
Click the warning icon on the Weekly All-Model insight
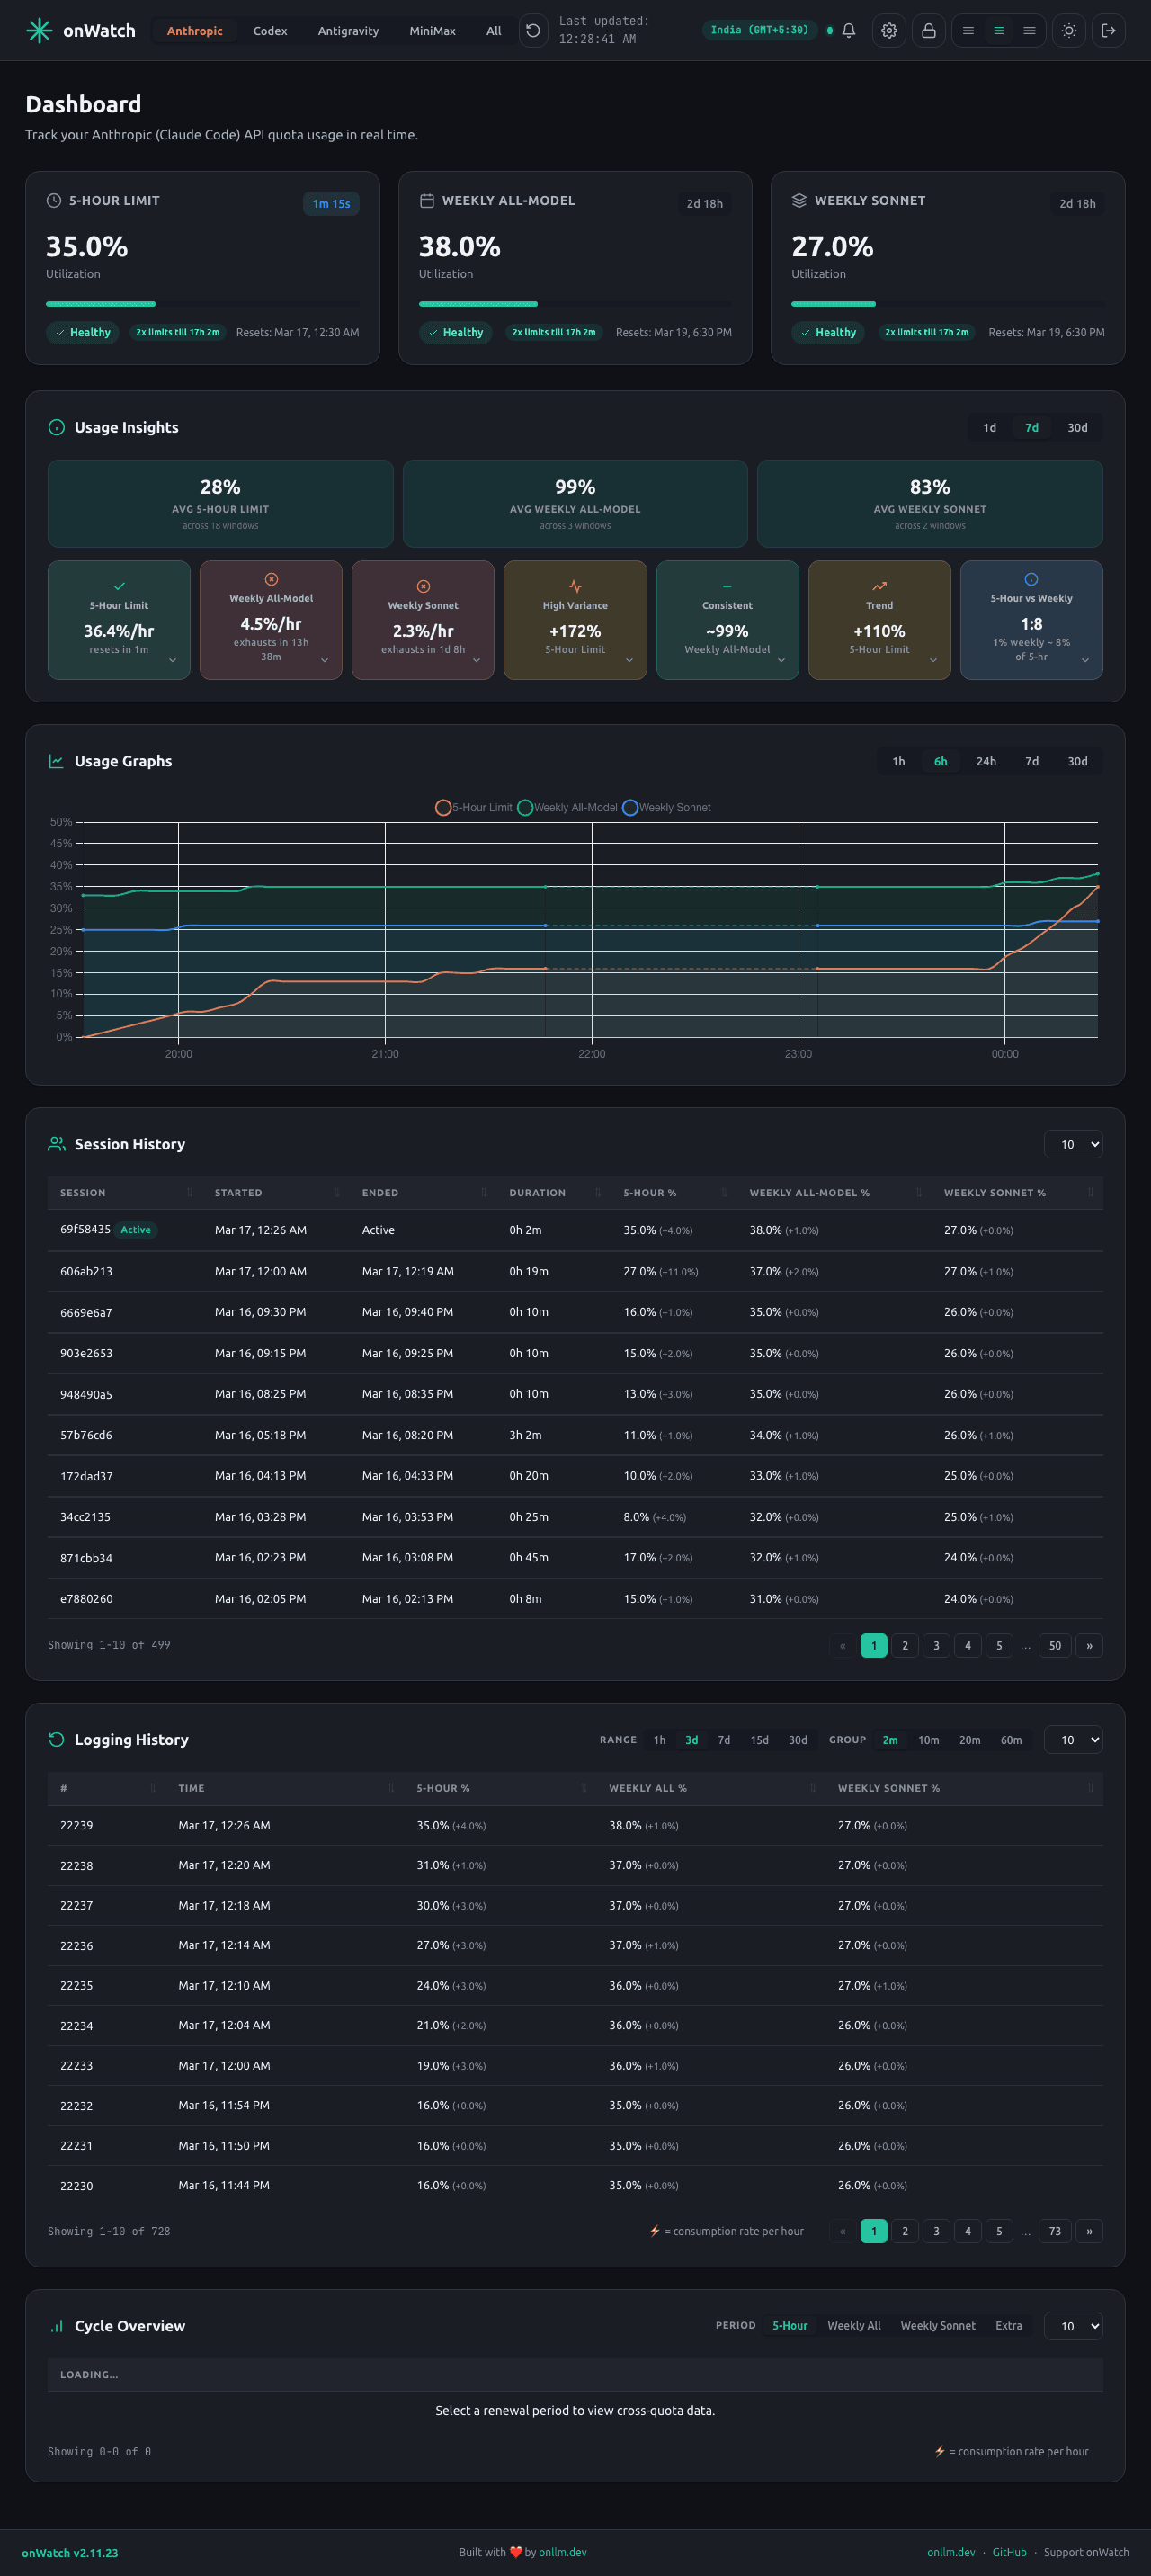click(x=271, y=579)
